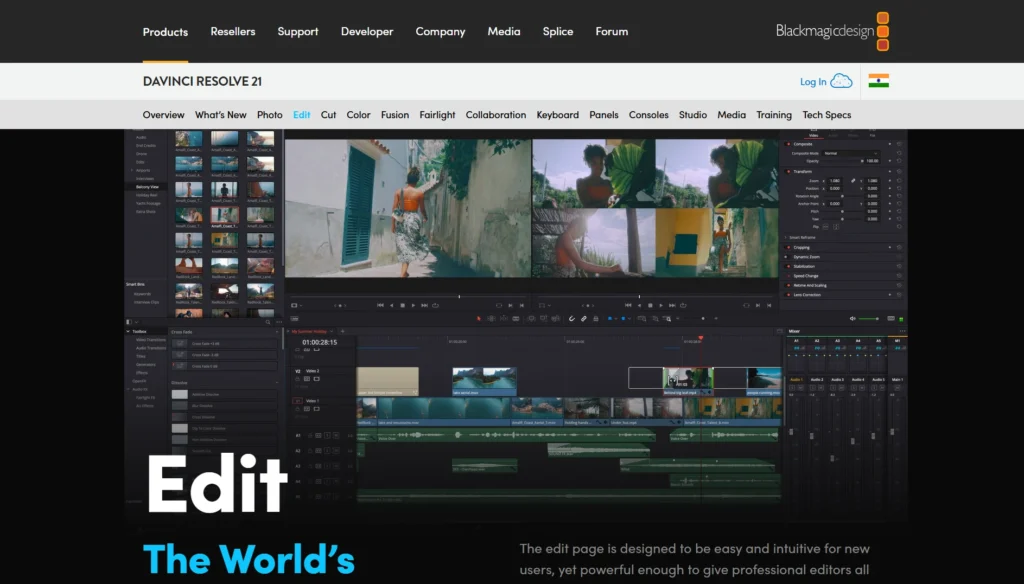Click the blue flag icon in timeline toolbar

[610, 319]
